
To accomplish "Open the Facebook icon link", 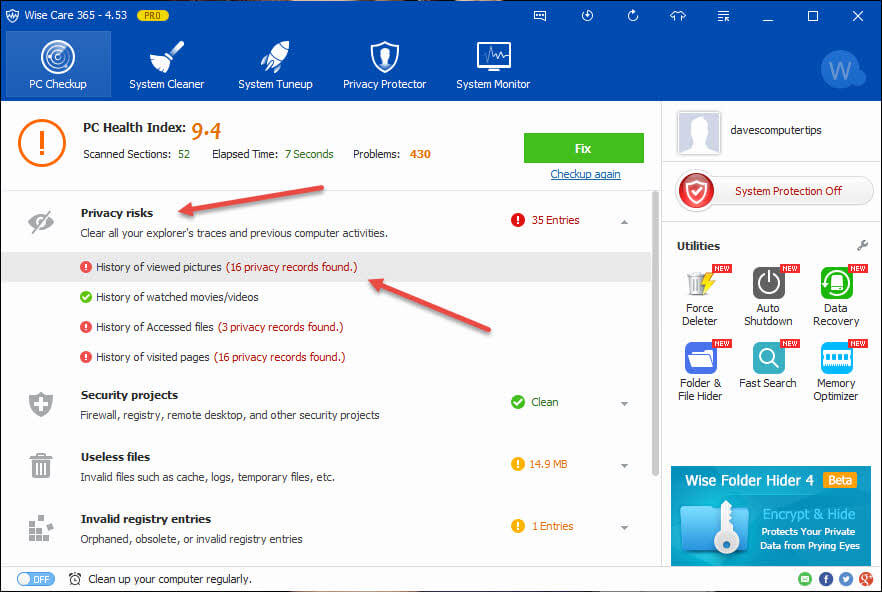I will point(826,578).
